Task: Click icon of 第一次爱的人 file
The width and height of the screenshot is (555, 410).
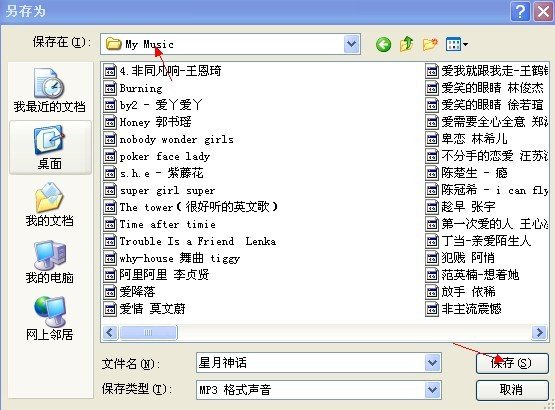Action: point(432,224)
